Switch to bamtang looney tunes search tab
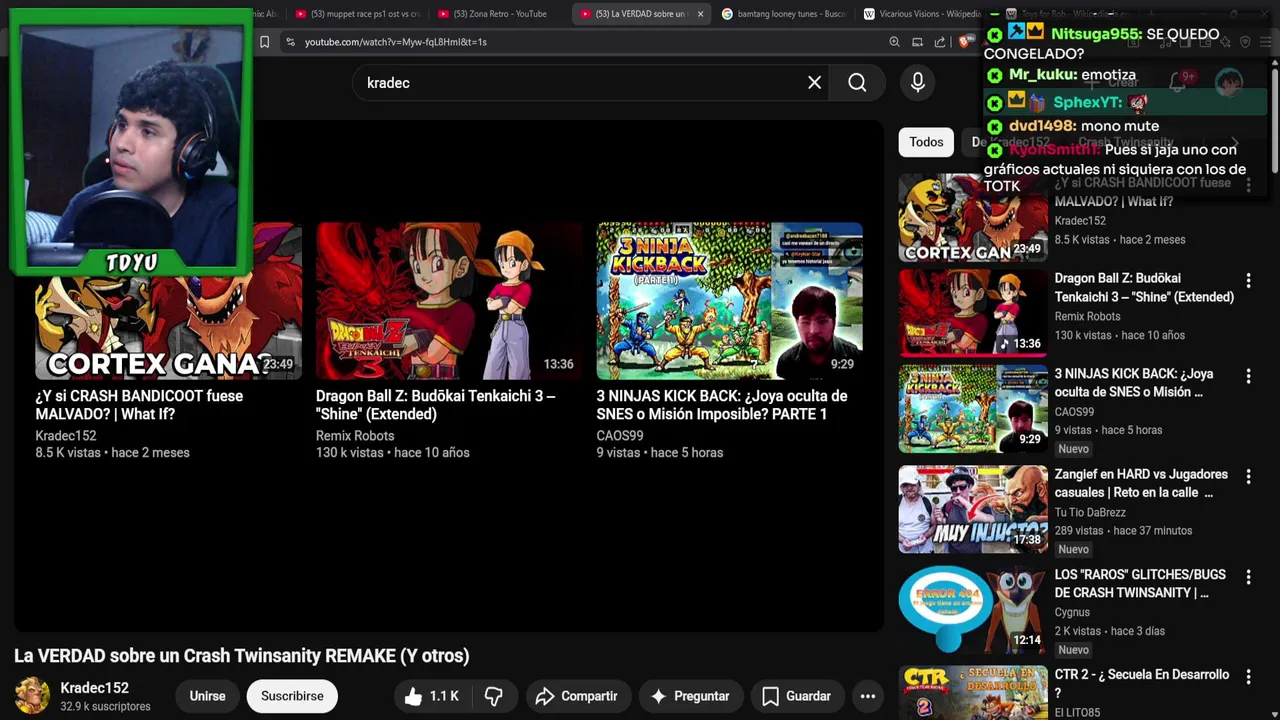 [784, 14]
